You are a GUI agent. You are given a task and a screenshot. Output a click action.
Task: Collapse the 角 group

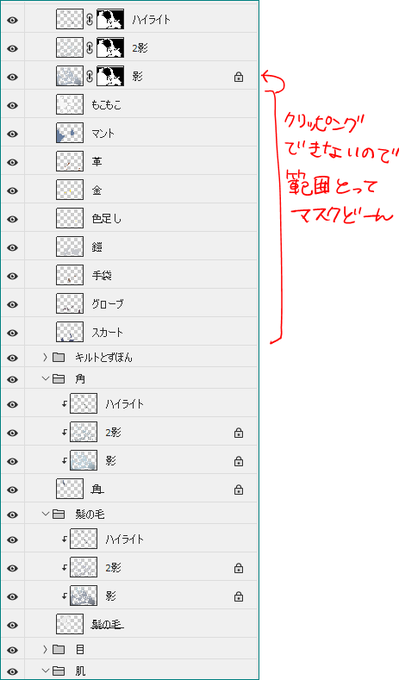point(45,379)
